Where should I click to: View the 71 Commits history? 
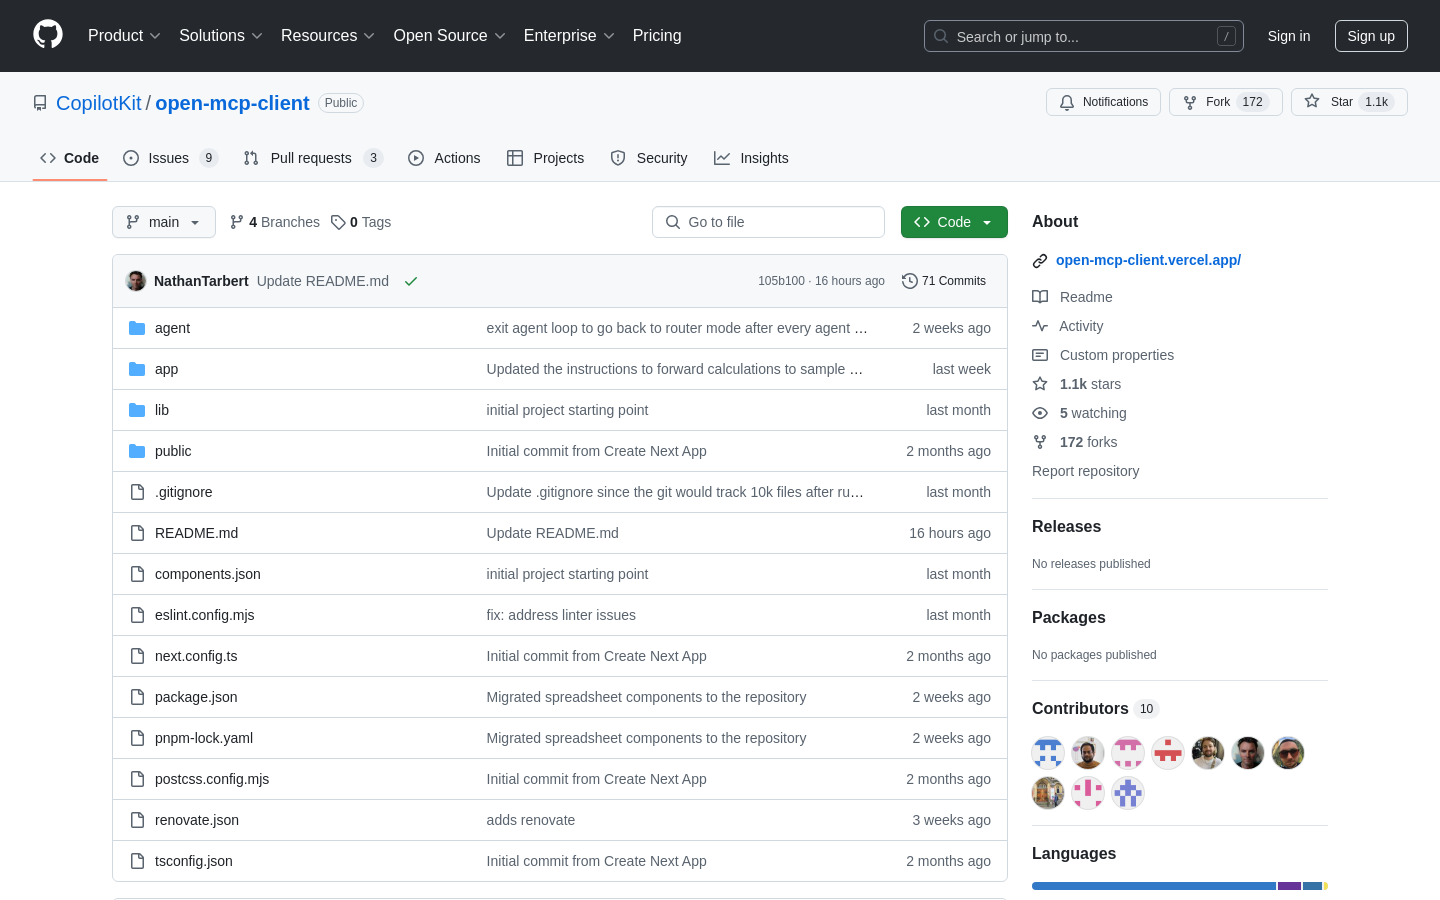(944, 281)
